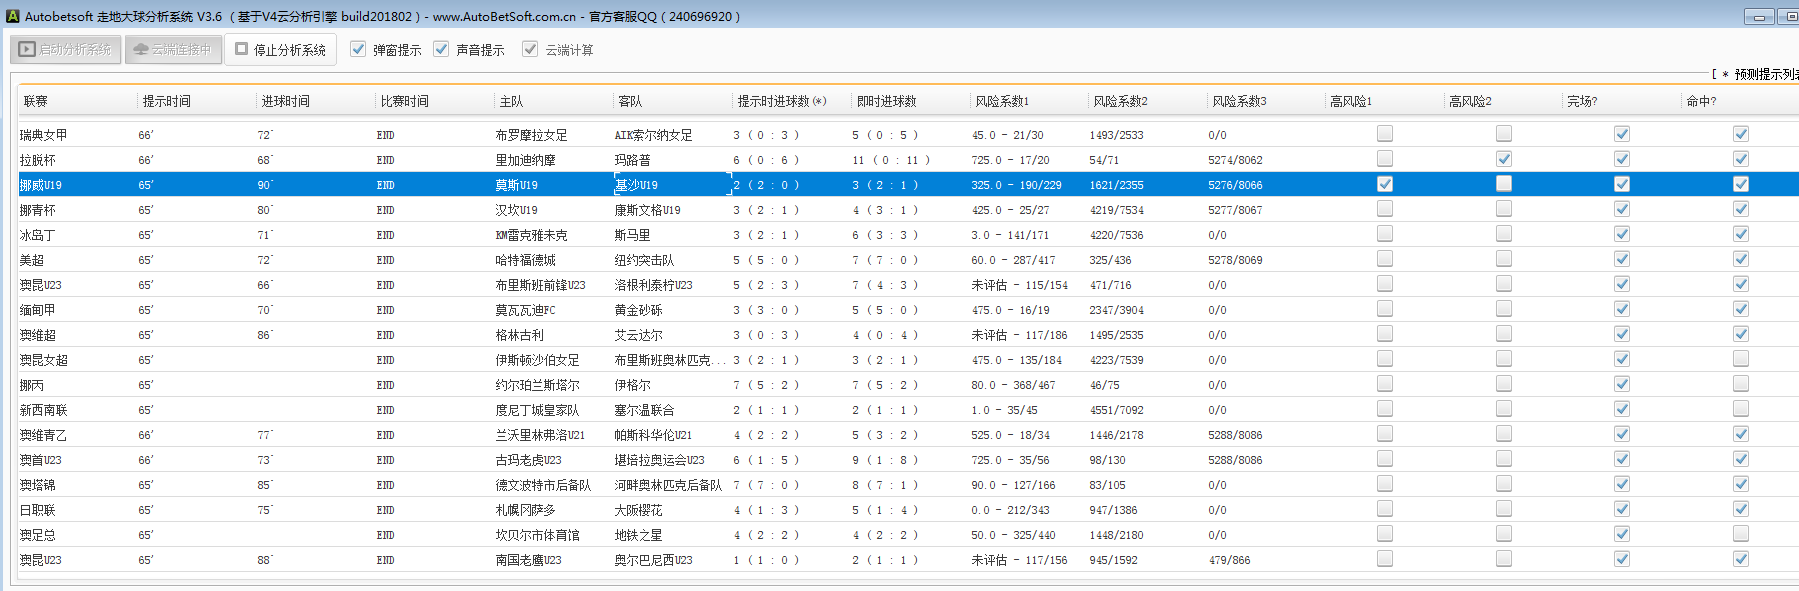1799x591 pixels.
Task: Click the 基沙U19 away team cell
Action: (636, 185)
